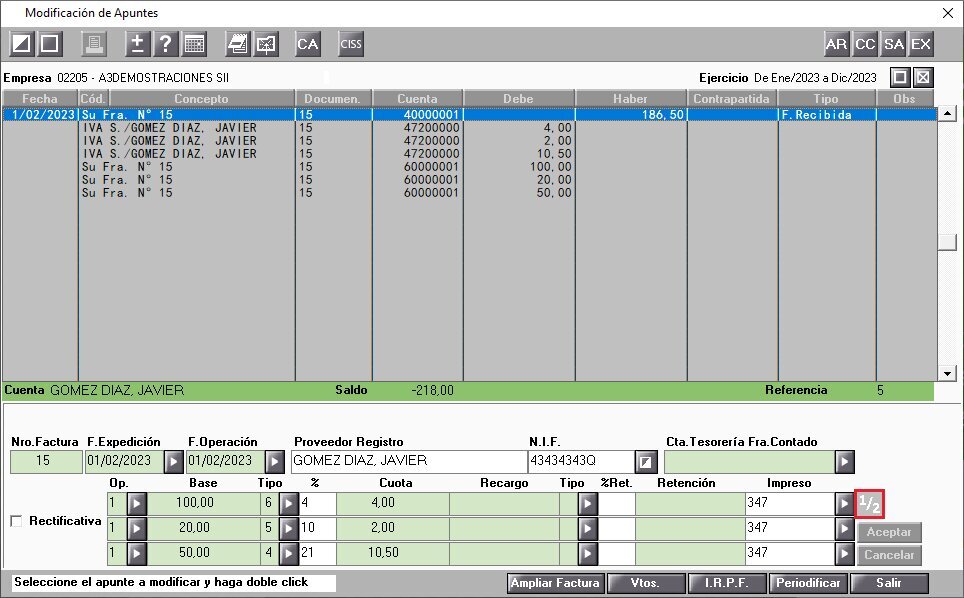The width and height of the screenshot is (964, 598).
Task: Open Tipo arrow next to value 5
Action: pyautogui.click(x=288, y=529)
